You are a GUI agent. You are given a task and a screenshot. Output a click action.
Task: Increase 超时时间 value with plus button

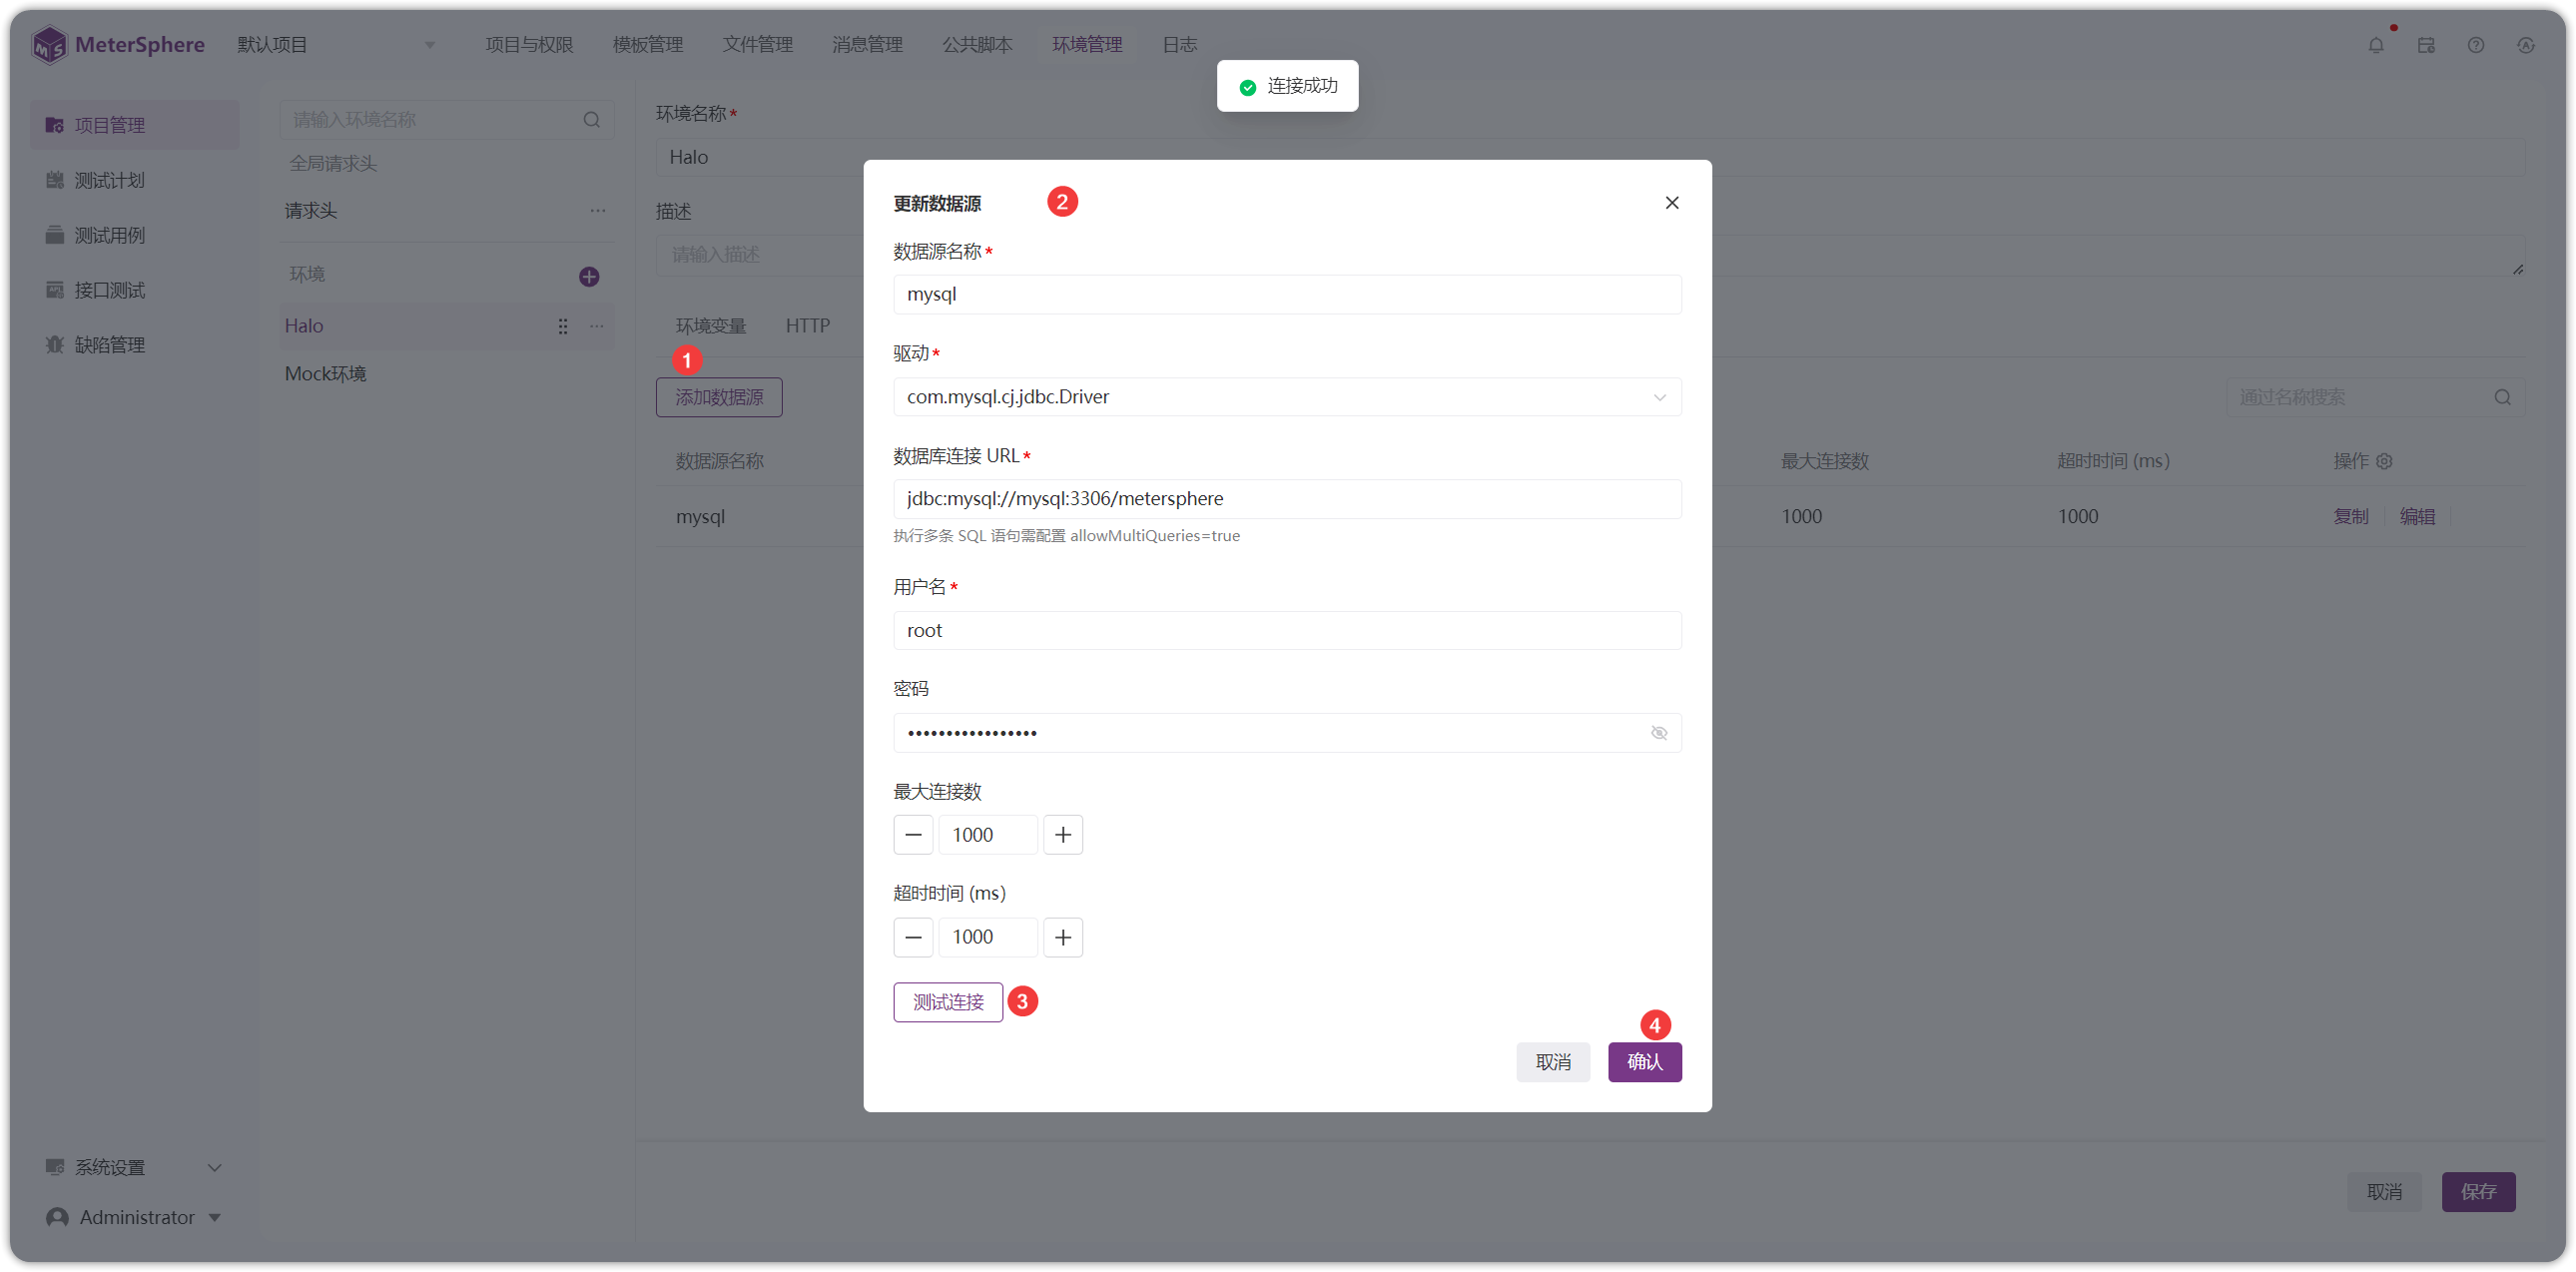tap(1063, 937)
